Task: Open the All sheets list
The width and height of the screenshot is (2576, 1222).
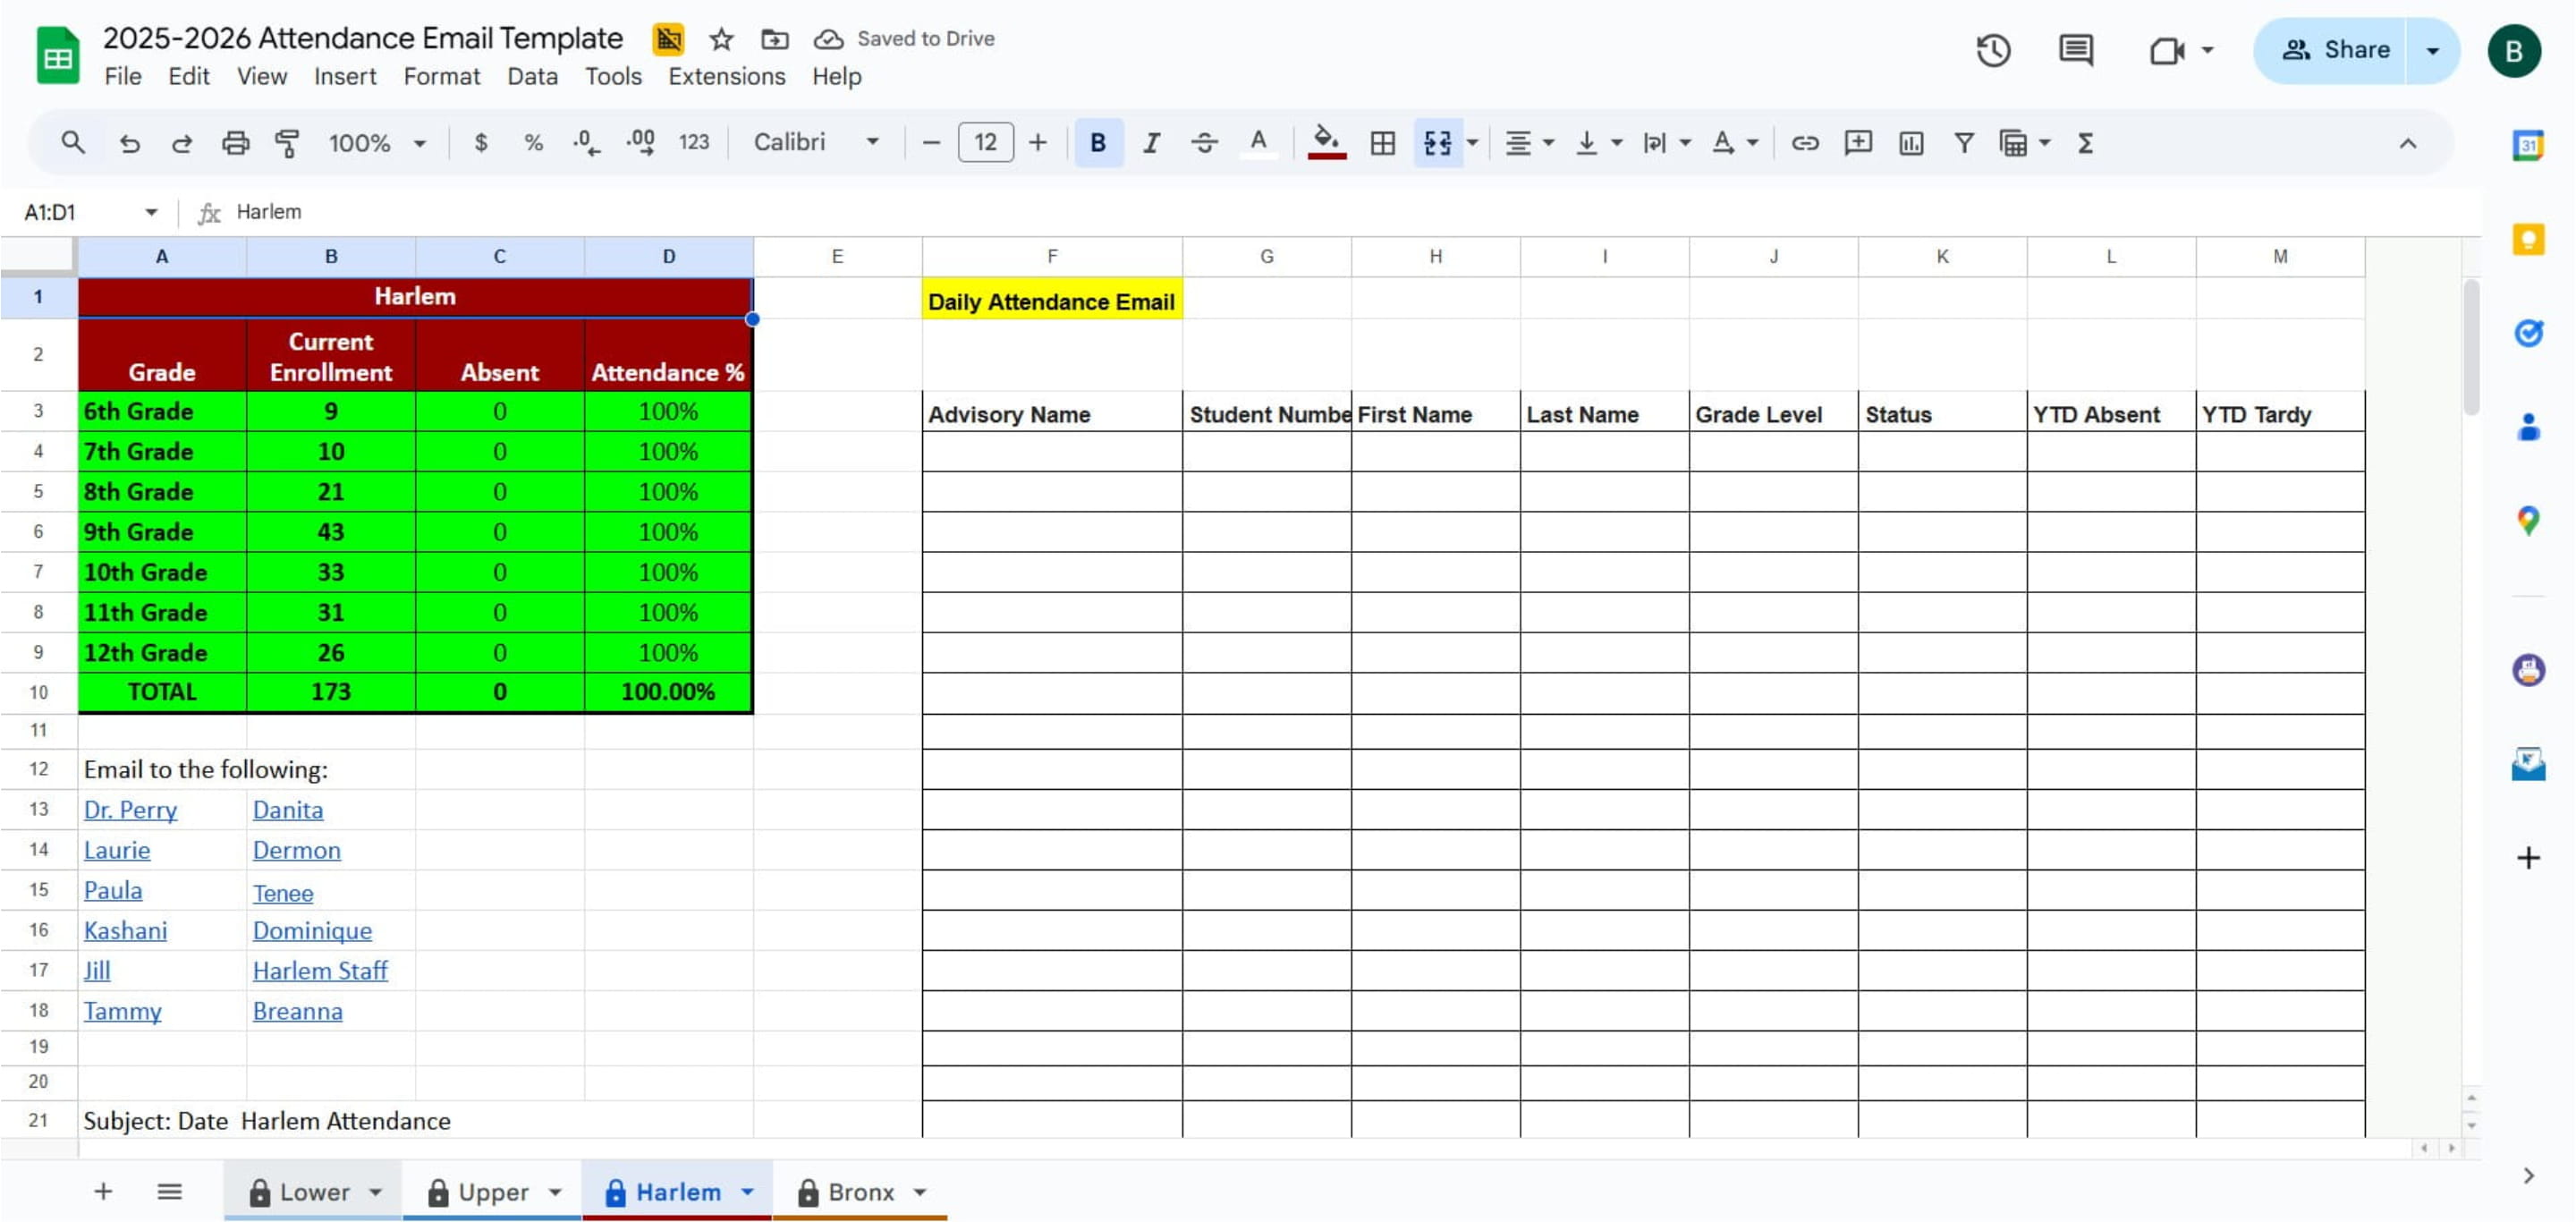Action: pyautogui.click(x=170, y=1191)
